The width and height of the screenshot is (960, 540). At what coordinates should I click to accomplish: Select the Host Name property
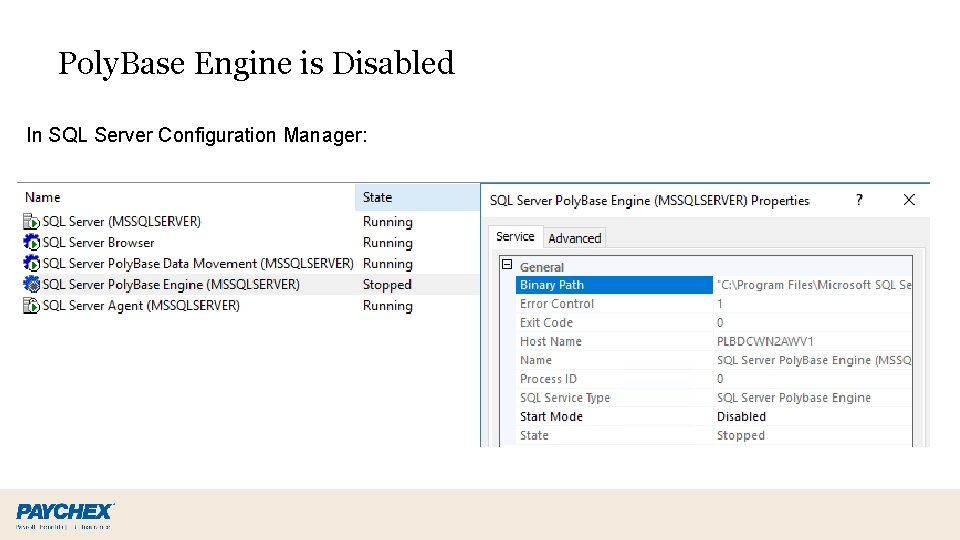(x=614, y=342)
